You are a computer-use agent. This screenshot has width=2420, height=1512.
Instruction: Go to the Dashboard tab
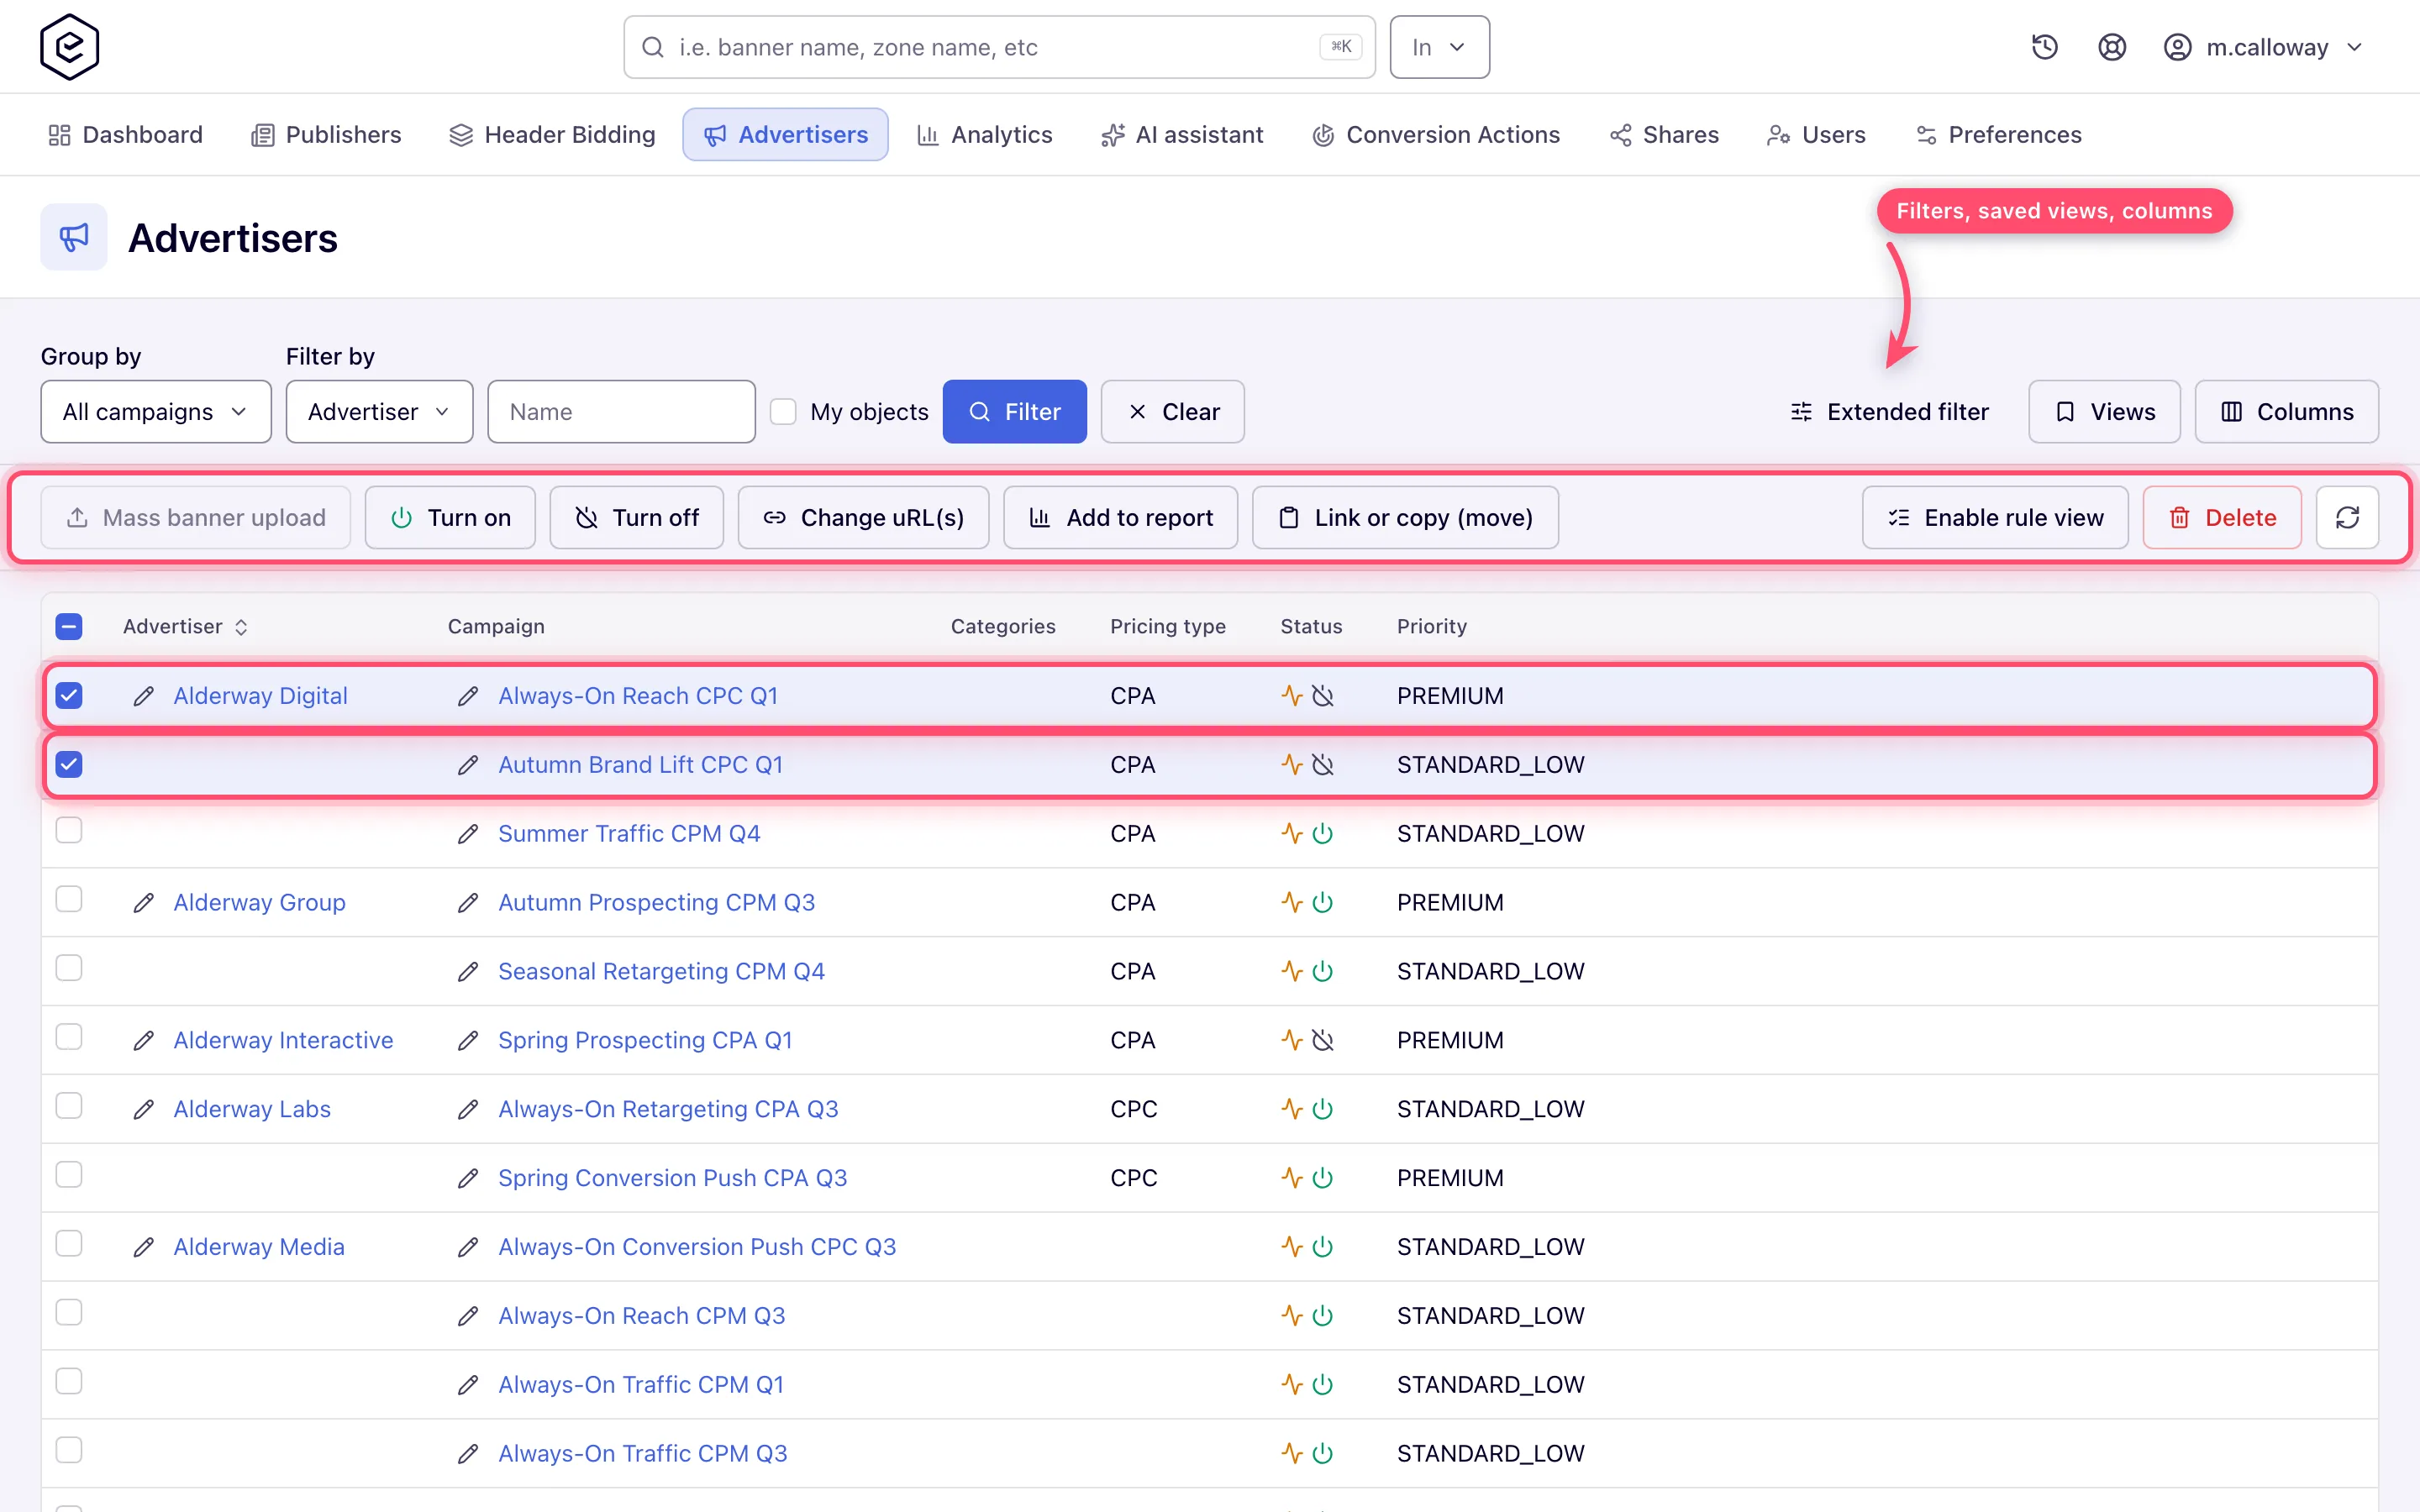[x=125, y=135]
